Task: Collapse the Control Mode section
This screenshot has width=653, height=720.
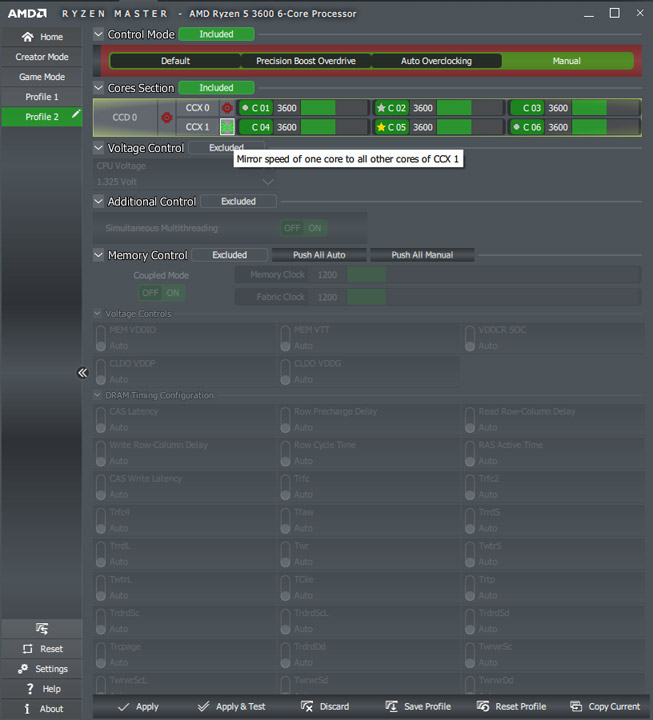Action: point(98,34)
